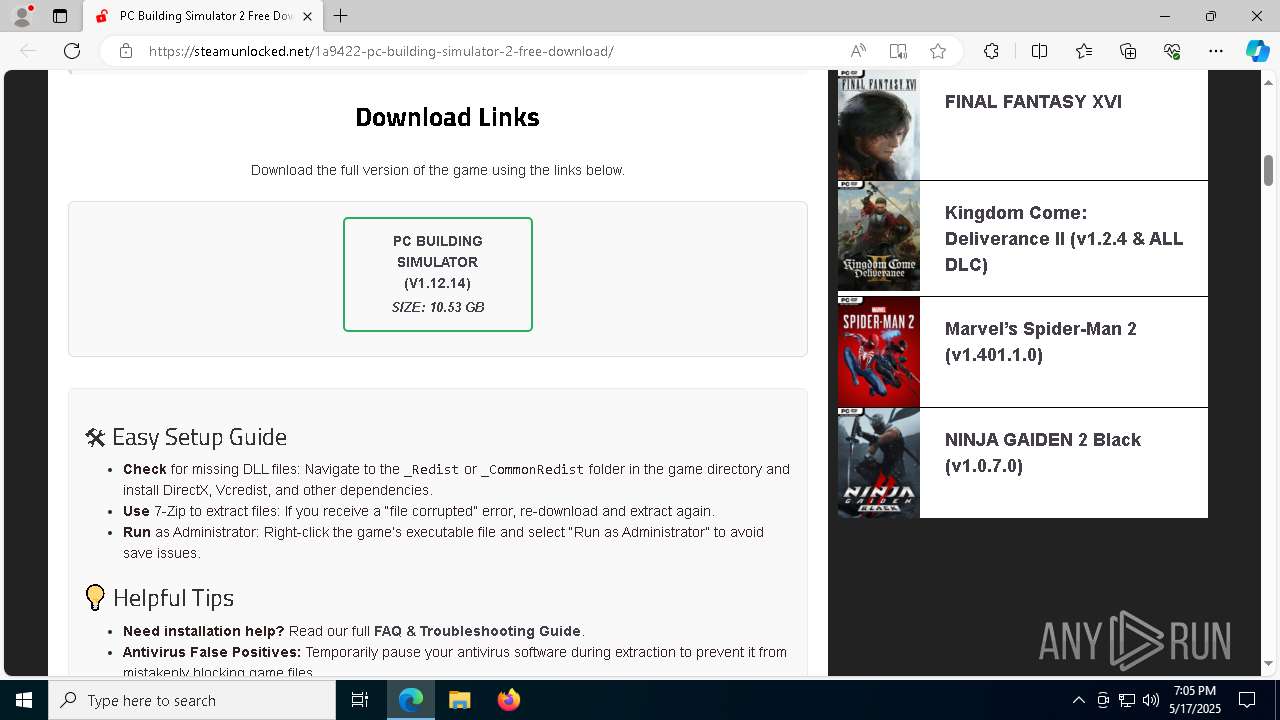Open Marvel's Spider-Man 2 link
Screen dimensions: 1280x720
pyautogui.click(x=1041, y=342)
